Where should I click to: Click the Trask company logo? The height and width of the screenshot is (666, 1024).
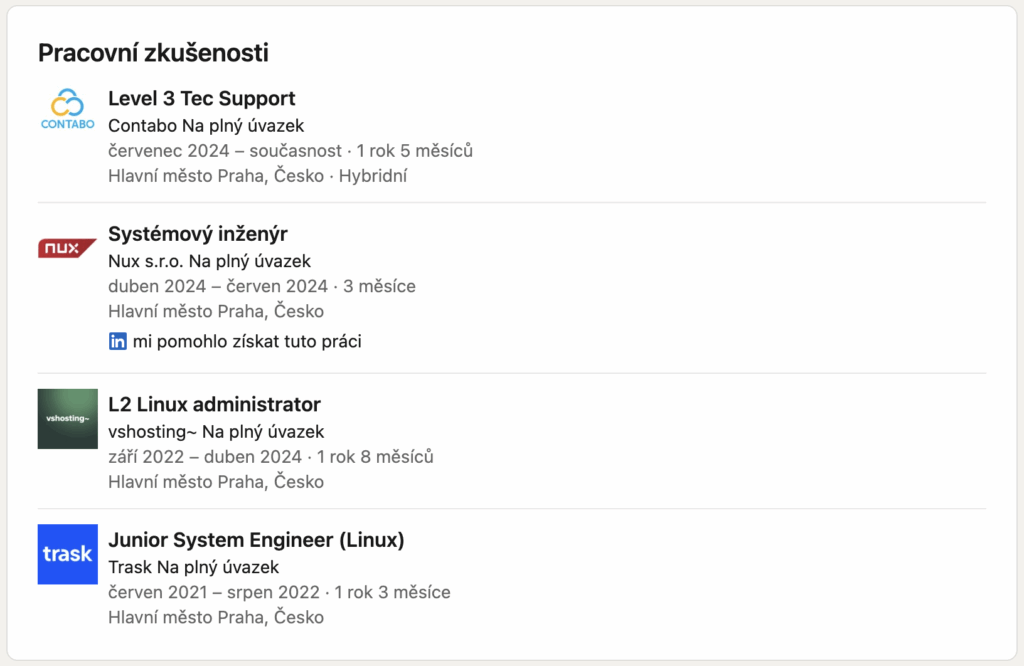(x=68, y=554)
